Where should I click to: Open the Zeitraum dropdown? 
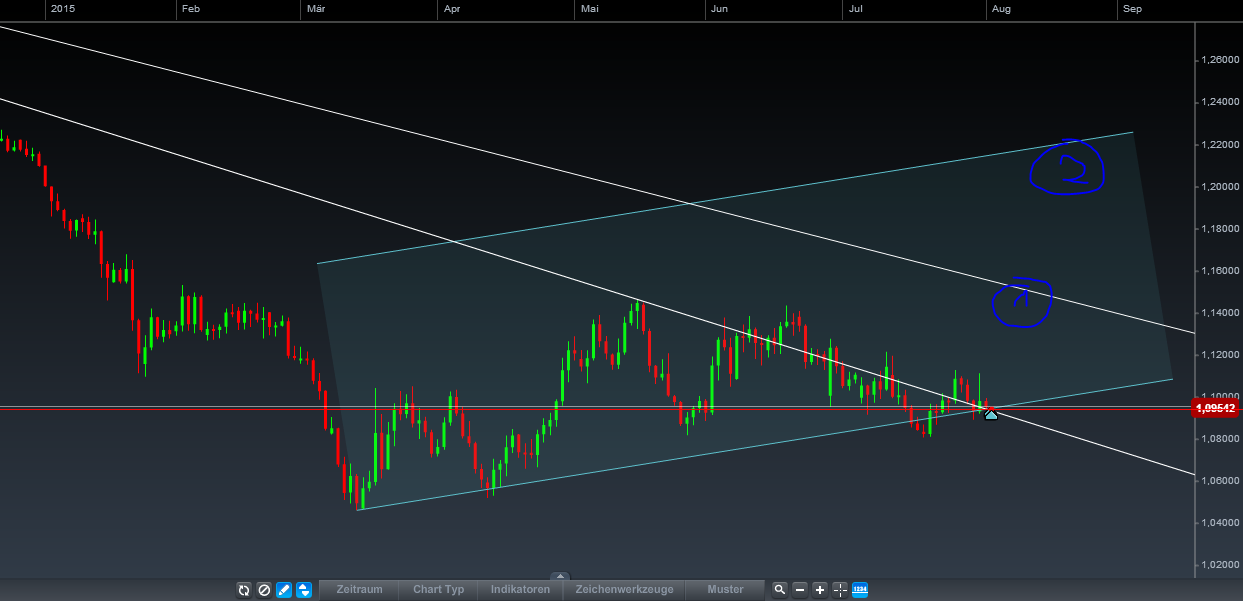(x=359, y=589)
